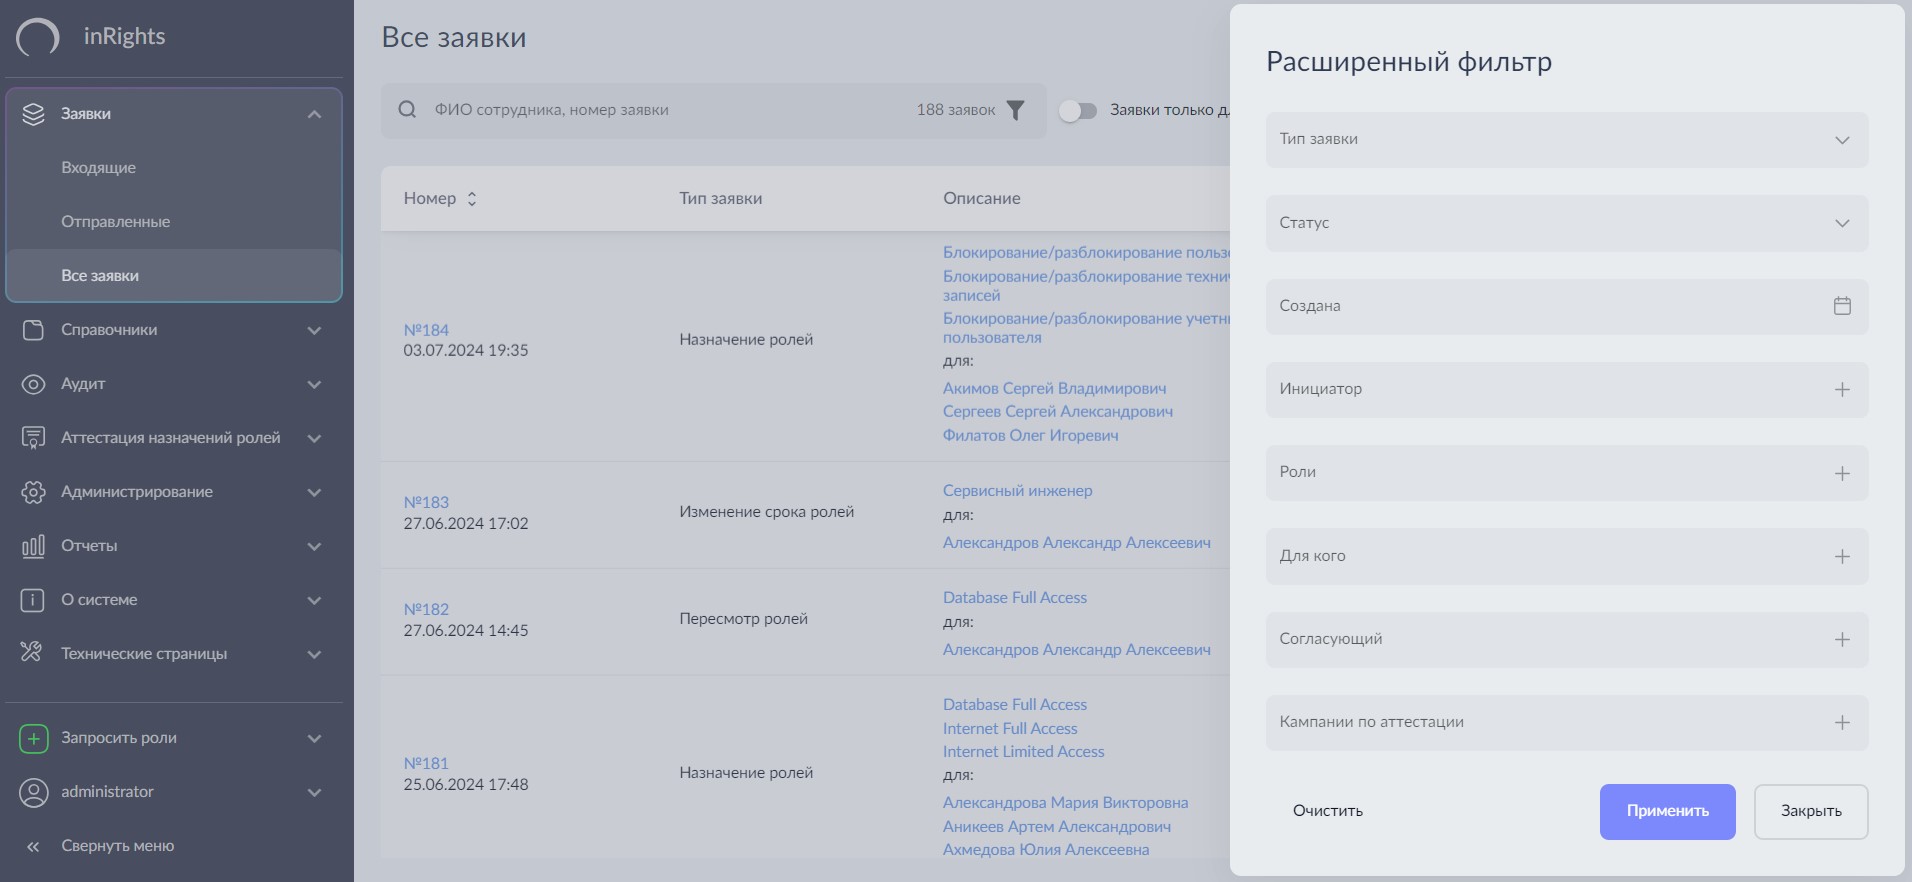
Task: Click the ФИО сотрудника search field
Action: (x=660, y=110)
